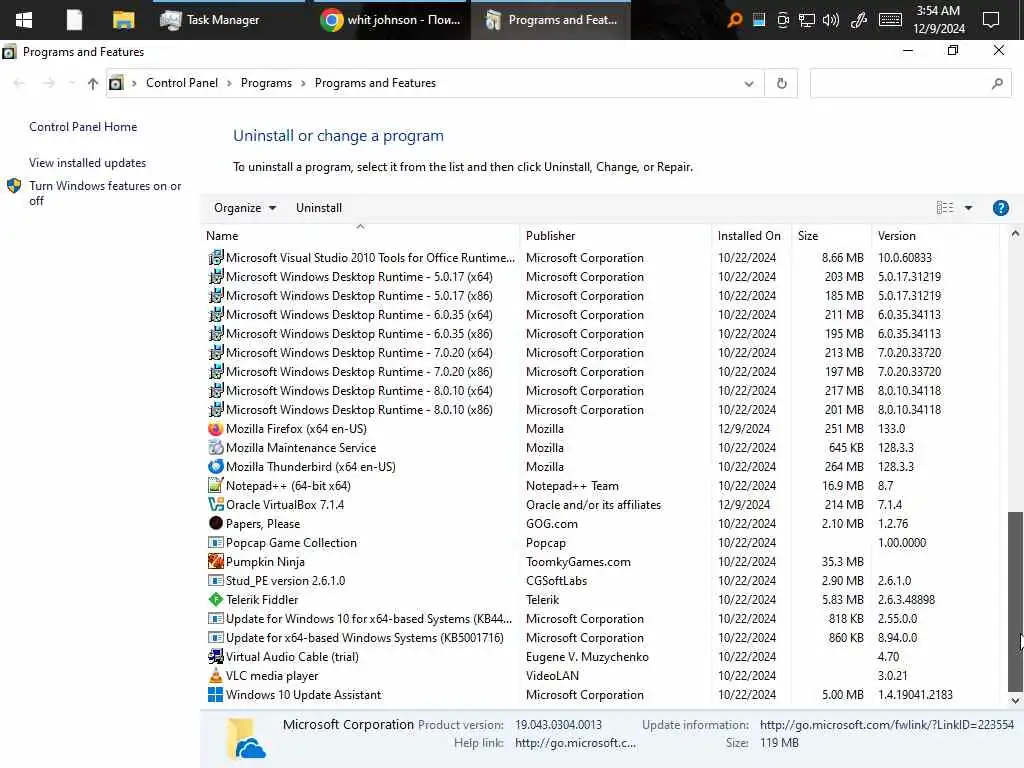Open the touch keyboard tray icon
The image size is (1024, 768).
(890, 20)
